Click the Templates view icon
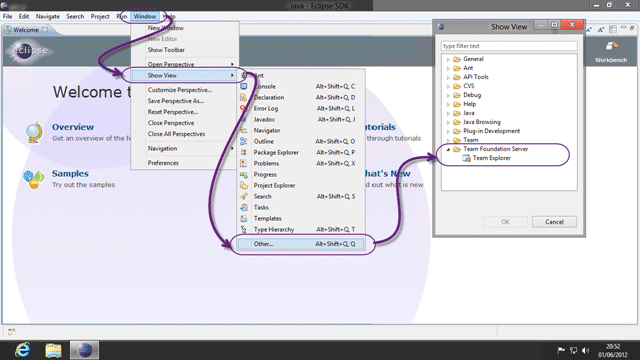This screenshot has width=640, height=360. (244, 218)
